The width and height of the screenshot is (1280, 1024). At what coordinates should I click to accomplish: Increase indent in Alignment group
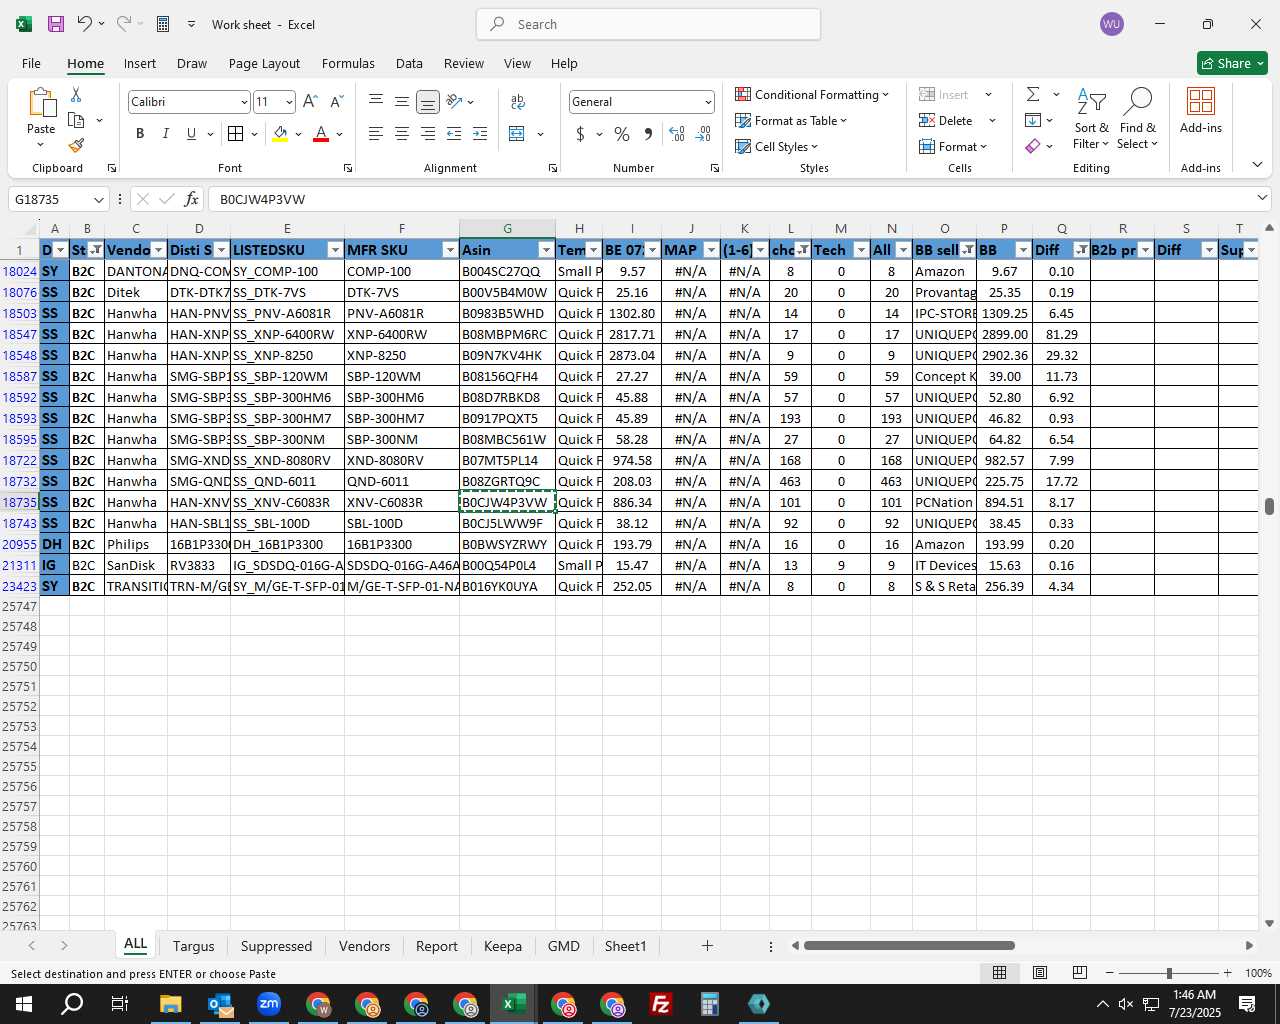pos(480,134)
